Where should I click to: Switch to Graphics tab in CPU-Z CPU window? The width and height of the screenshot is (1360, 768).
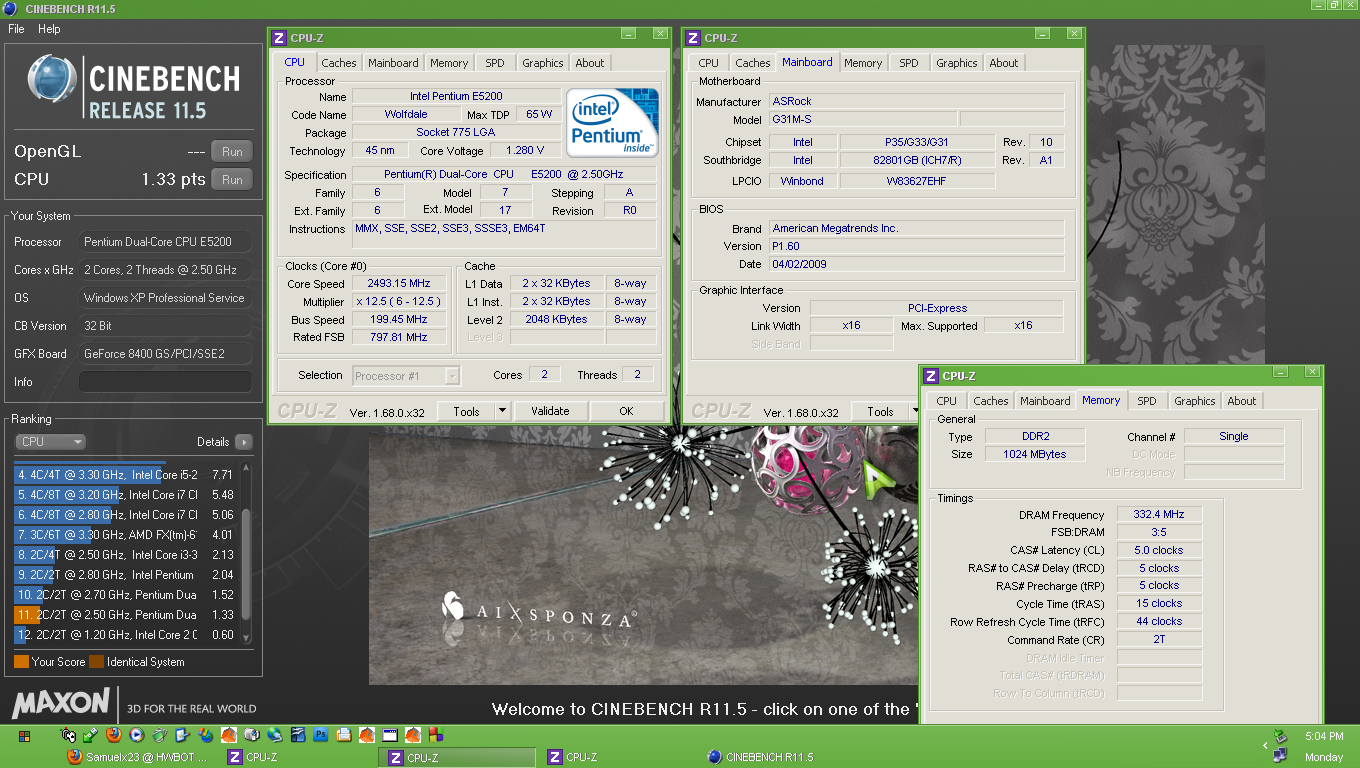pos(543,63)
